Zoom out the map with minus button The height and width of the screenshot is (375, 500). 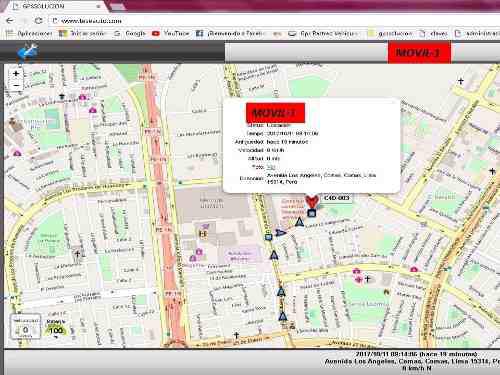pyautogui.click(x=16, y=85)
